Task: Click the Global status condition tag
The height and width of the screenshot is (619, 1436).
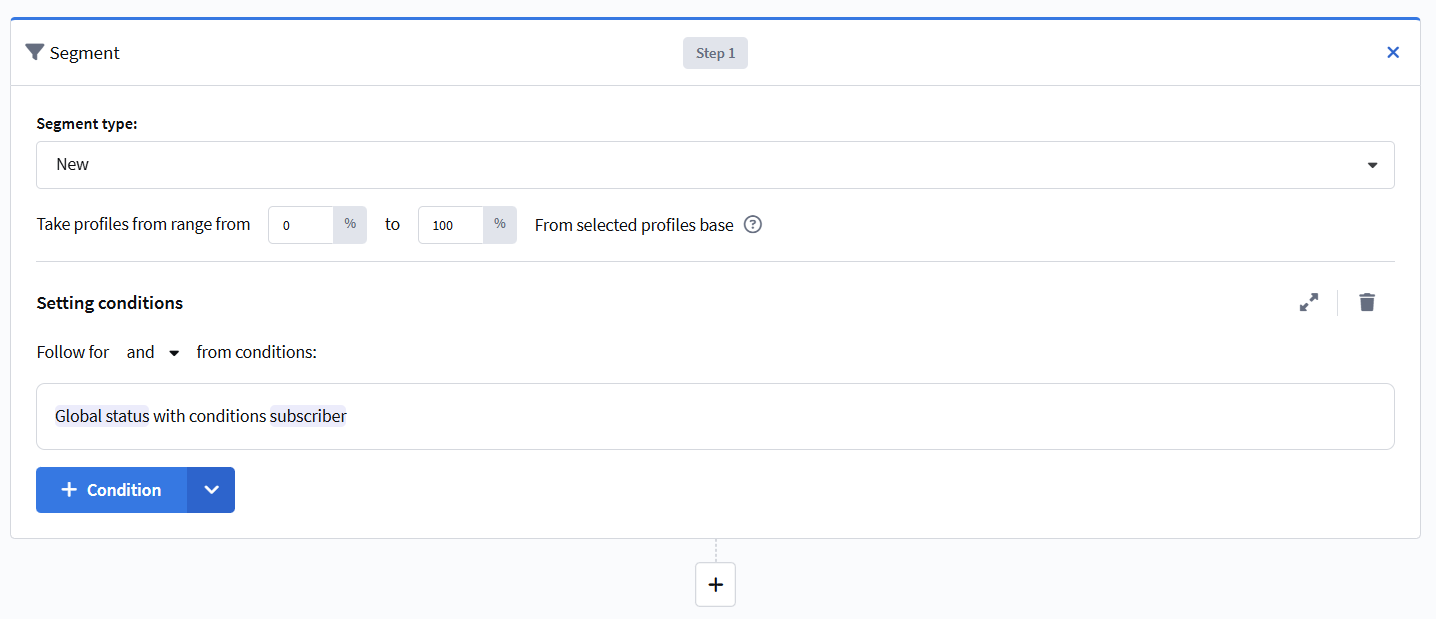Action: click(102, 416)
